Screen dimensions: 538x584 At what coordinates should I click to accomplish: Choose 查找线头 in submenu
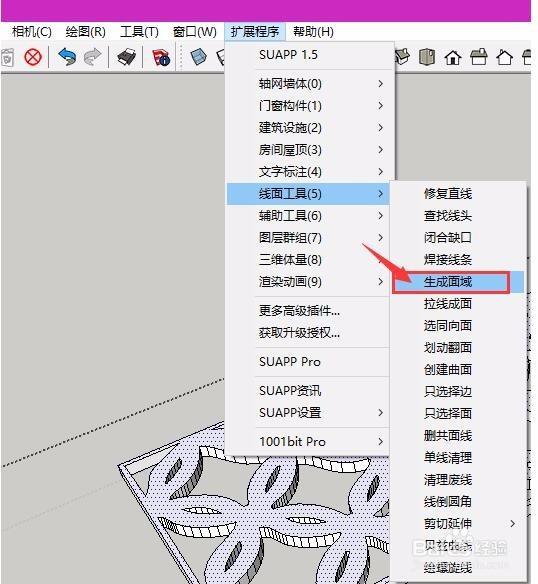pos(458,216)
